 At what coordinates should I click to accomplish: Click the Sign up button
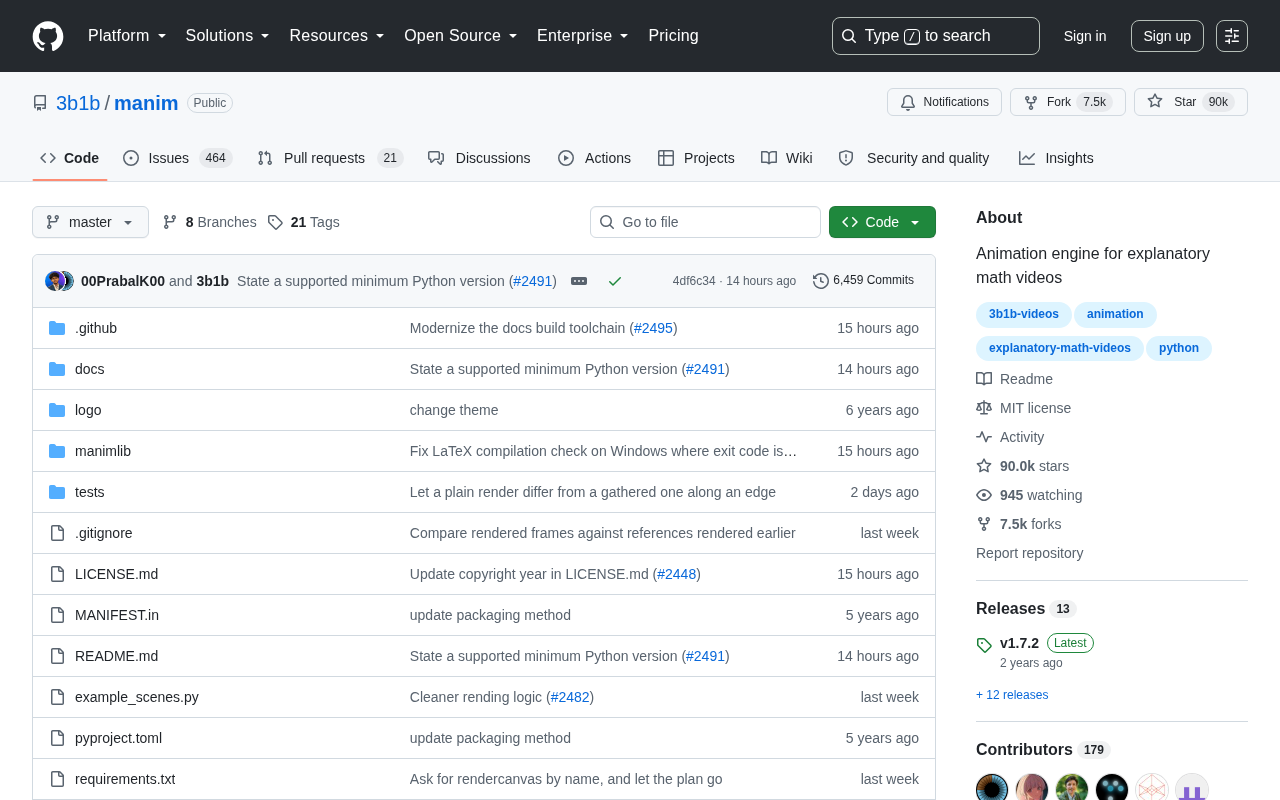pos(1167,36)
